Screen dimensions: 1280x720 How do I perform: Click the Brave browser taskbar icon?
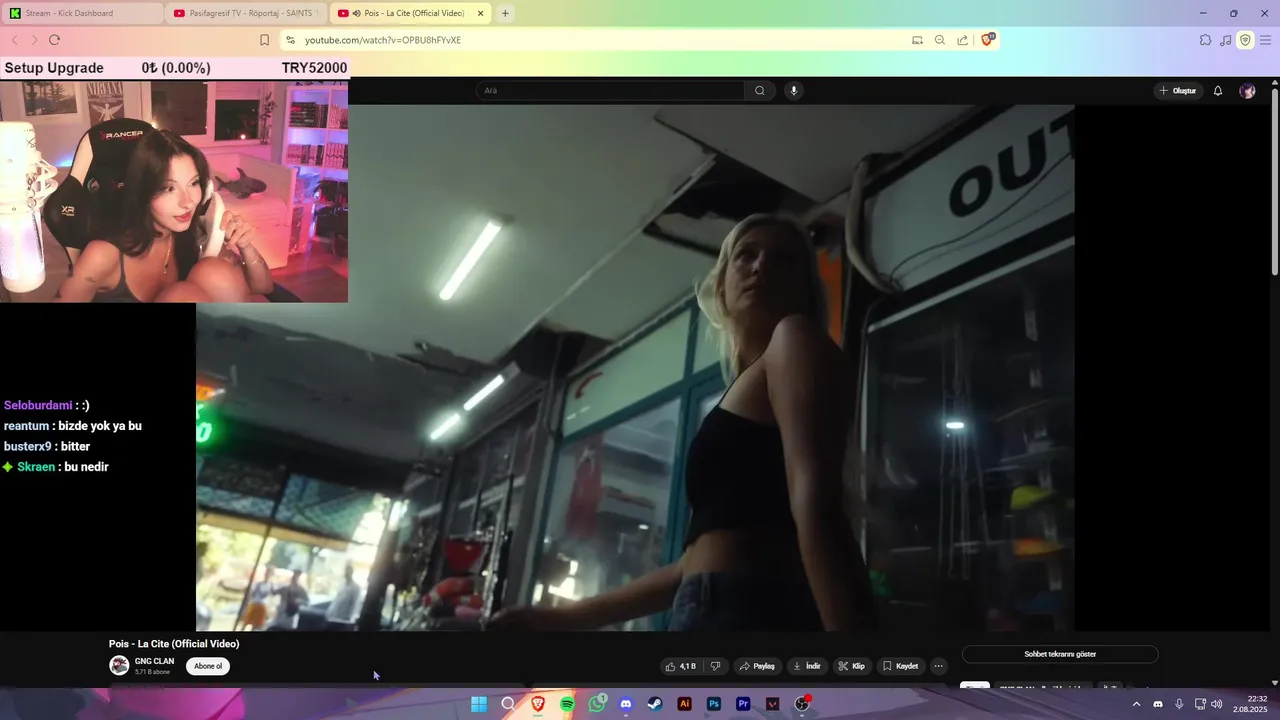(x=538, y=704)
